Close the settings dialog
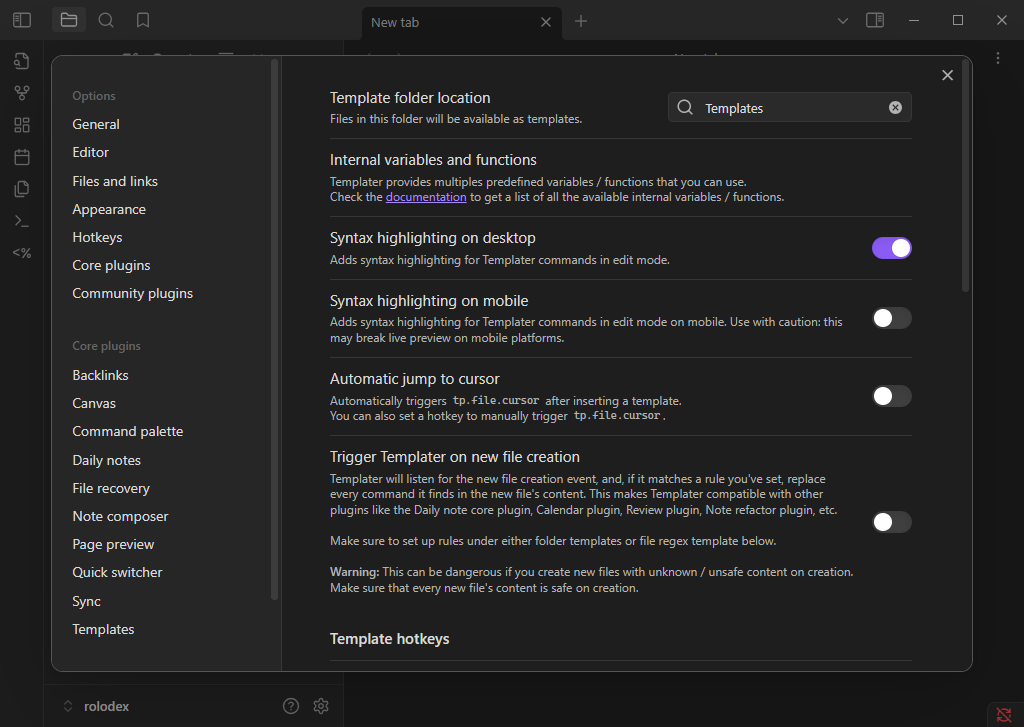1024x727 pixels. click(x=948, y=75)
